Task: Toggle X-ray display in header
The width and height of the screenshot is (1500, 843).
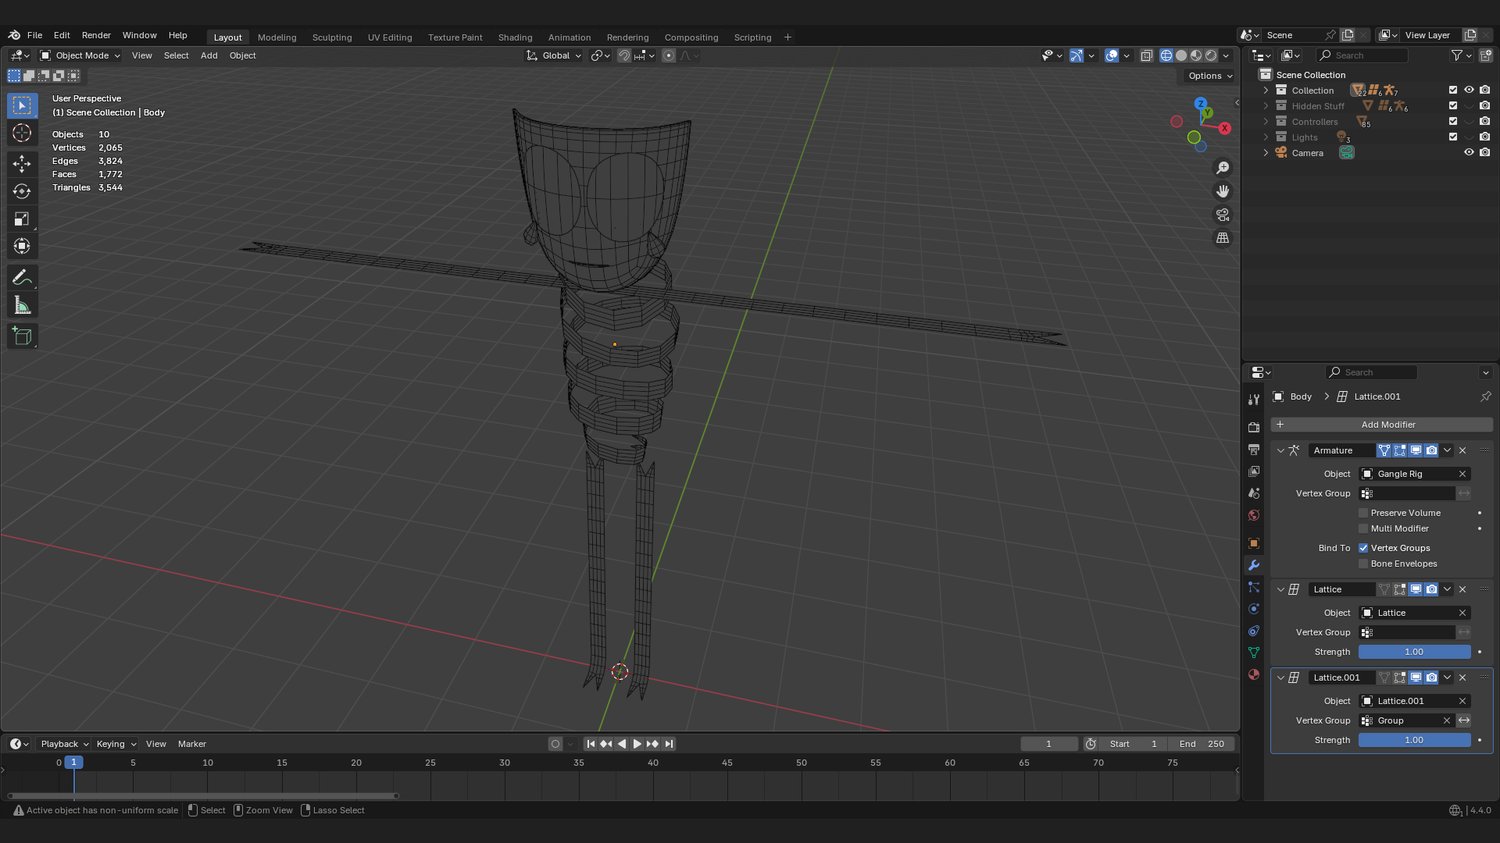Action: pos(1147,56)
